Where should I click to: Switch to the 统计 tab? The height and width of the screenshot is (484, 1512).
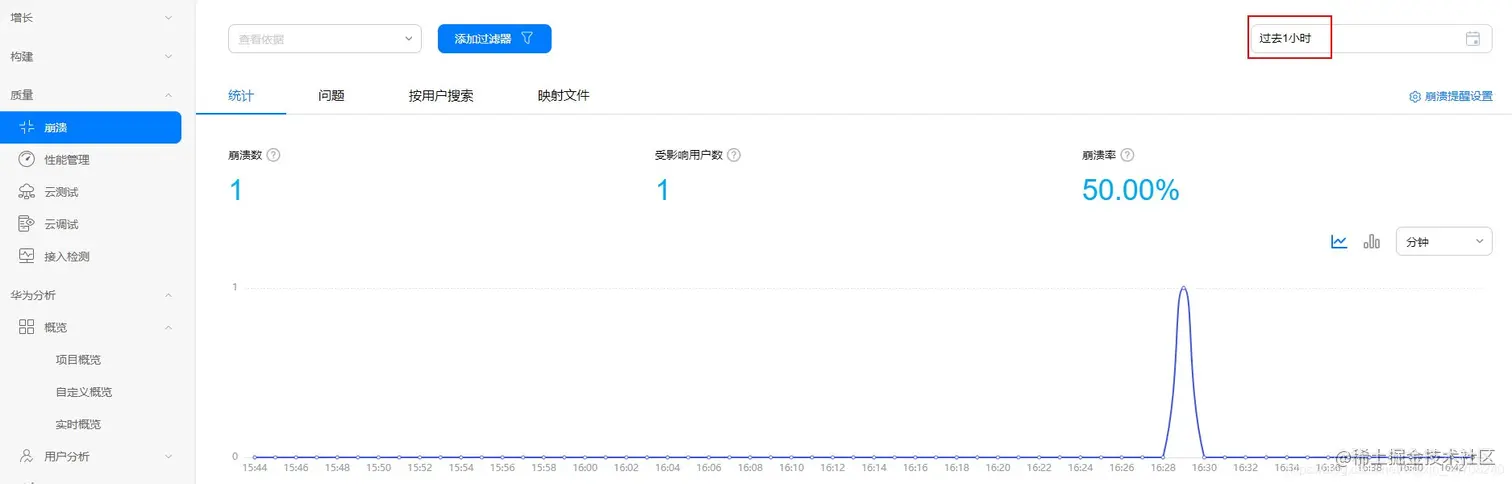coord(241,96)
